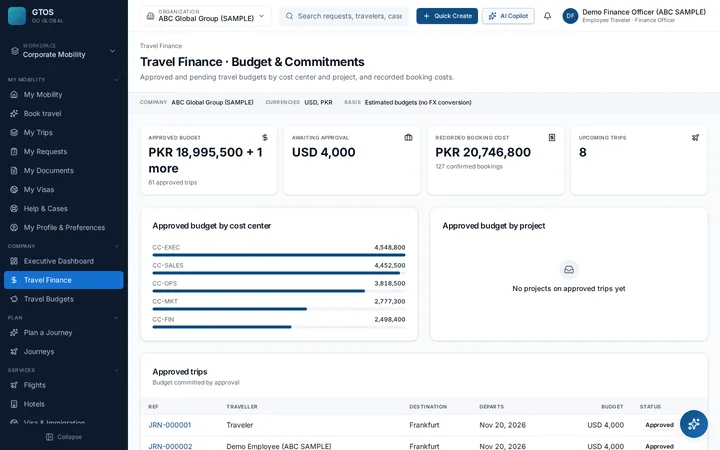Click the Travel Budgets piggy bank icon
The width and height of the screenshot is (720, 450).
click(14, 299)
